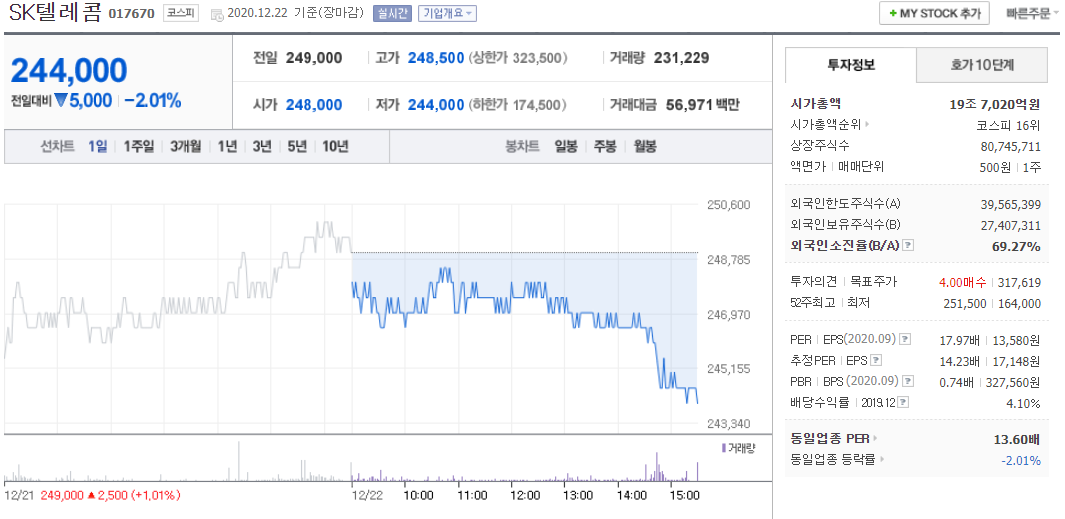The width and height of the screenshot is (1065, 519).
Task: Switch to the 투자정보 tab
Action: (x=850, y=65)
